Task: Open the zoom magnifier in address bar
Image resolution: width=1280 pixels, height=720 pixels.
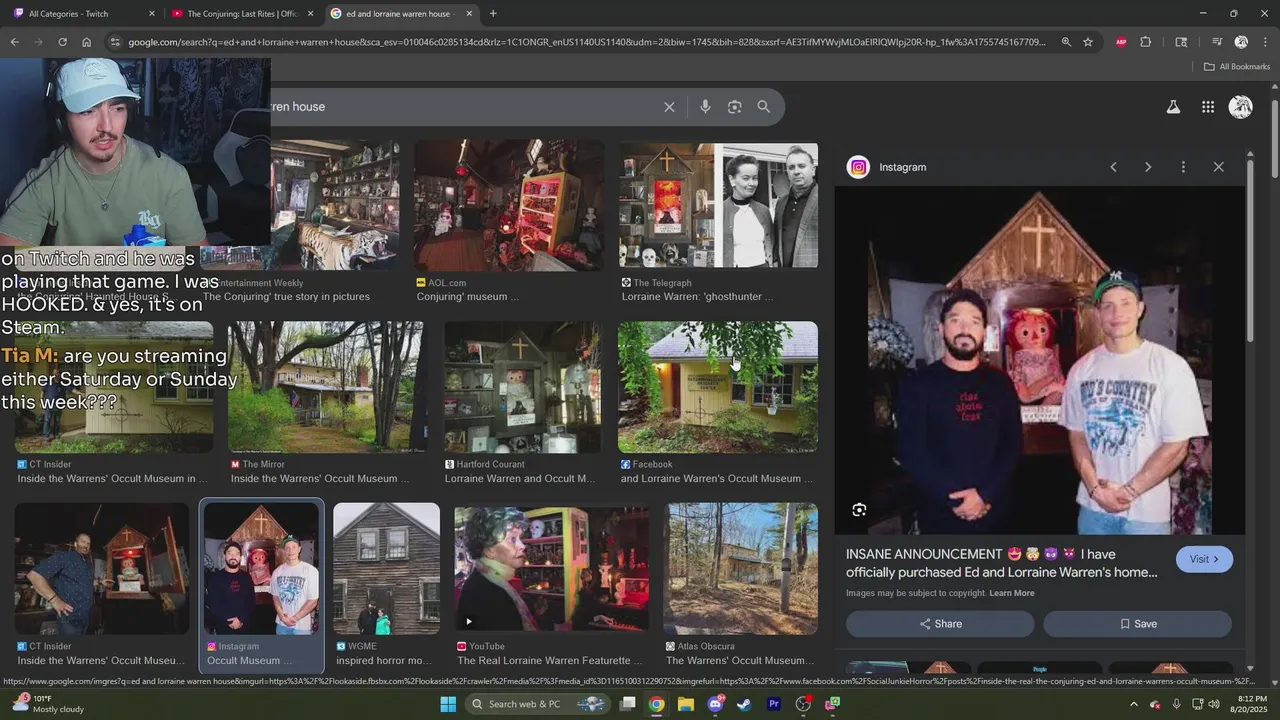Action: tap(1066, 42)
